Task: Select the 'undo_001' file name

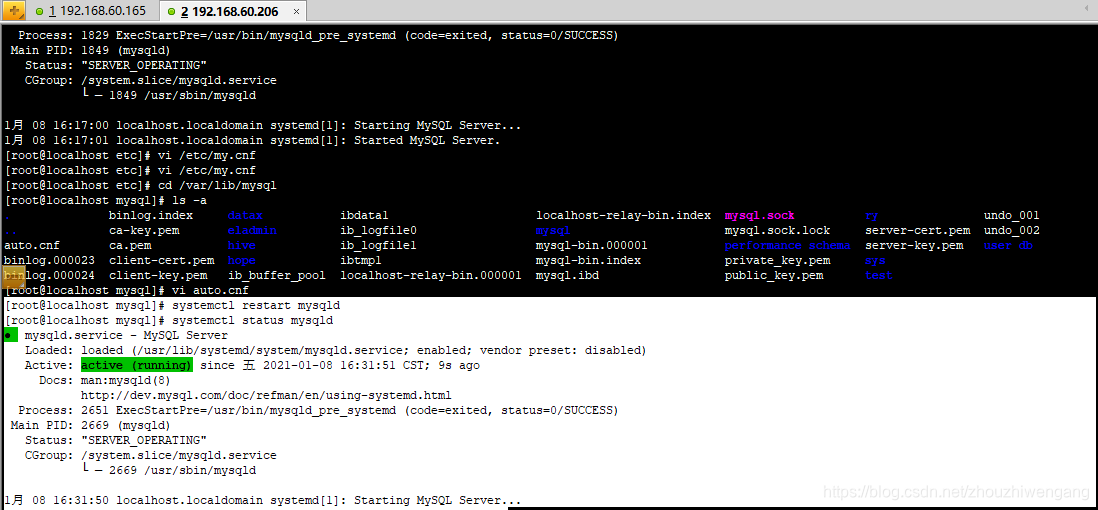Action: (x=1012, y=215)
